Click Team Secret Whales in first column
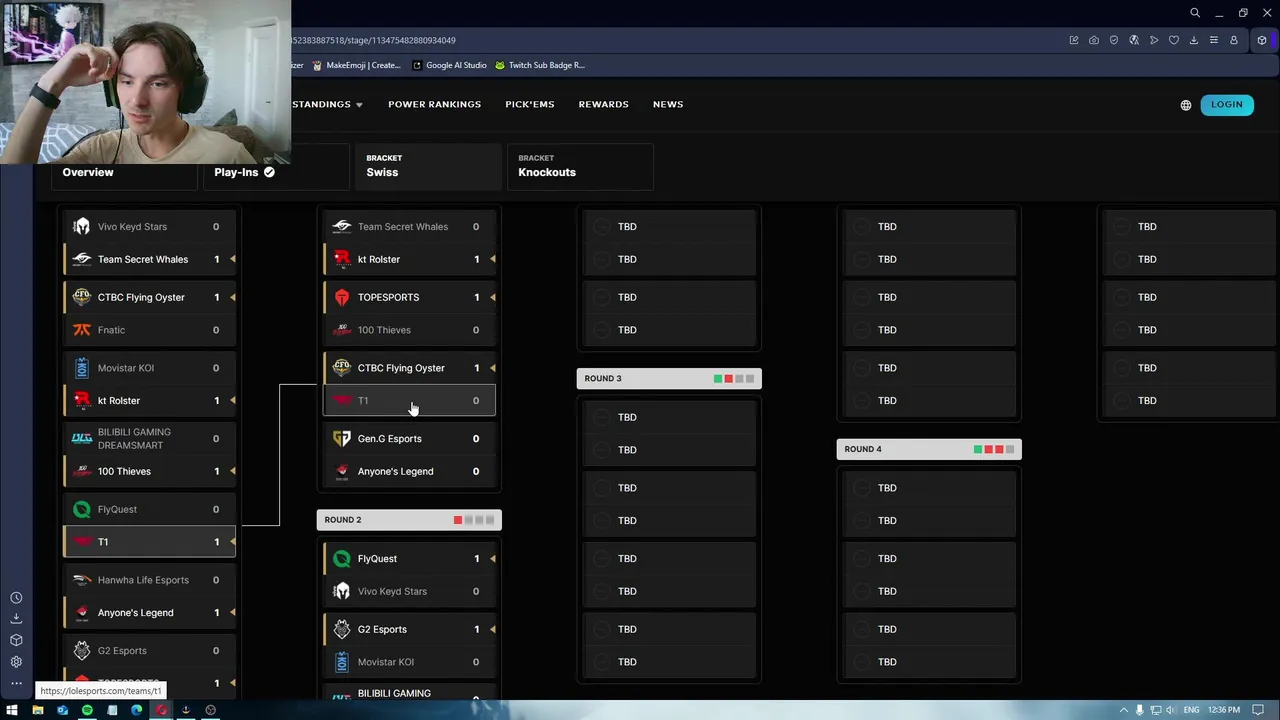This screenshot has height=720, width=1280. (150, 259)
